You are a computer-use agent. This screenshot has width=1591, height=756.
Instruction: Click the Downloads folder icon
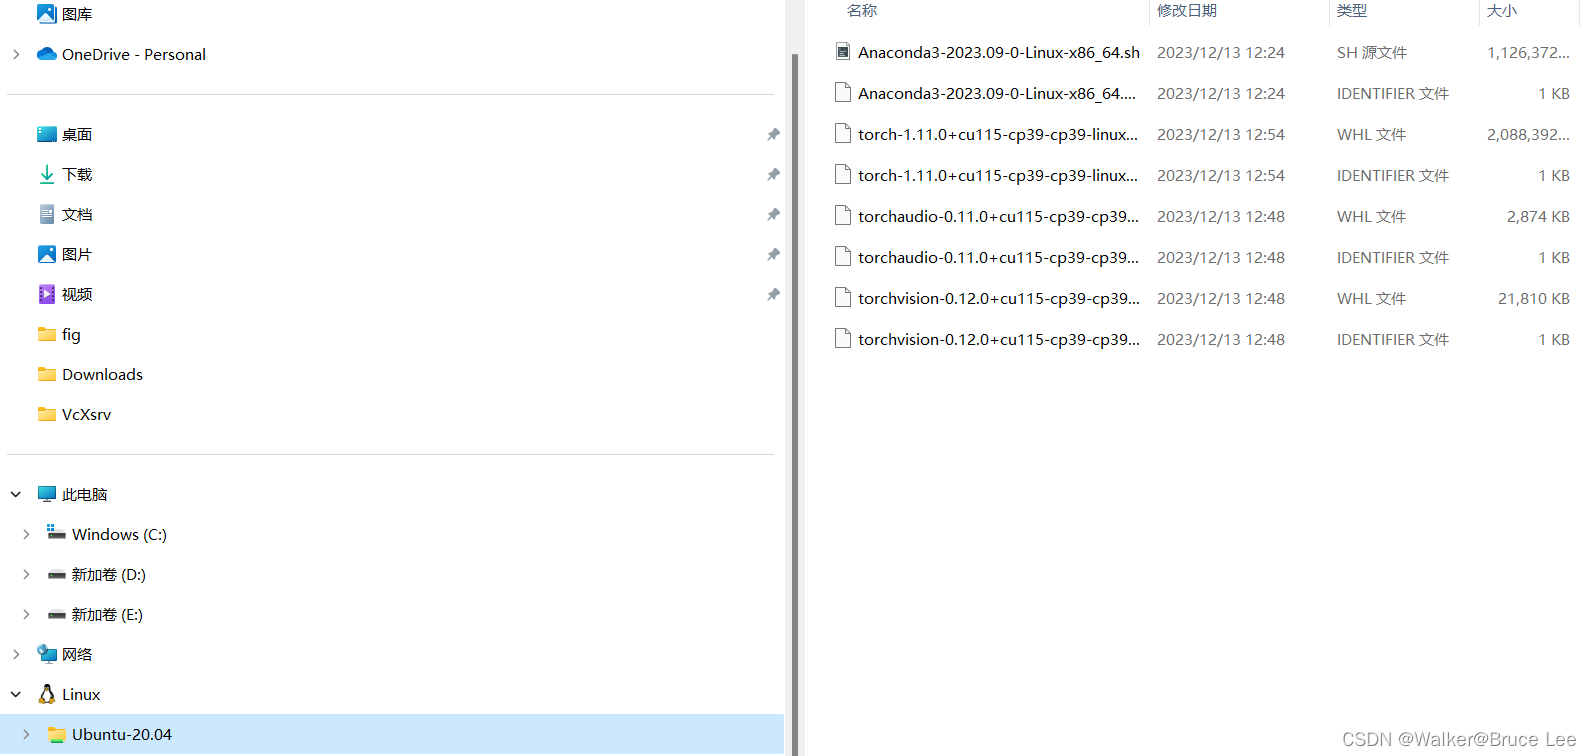(x=46, y=374)
